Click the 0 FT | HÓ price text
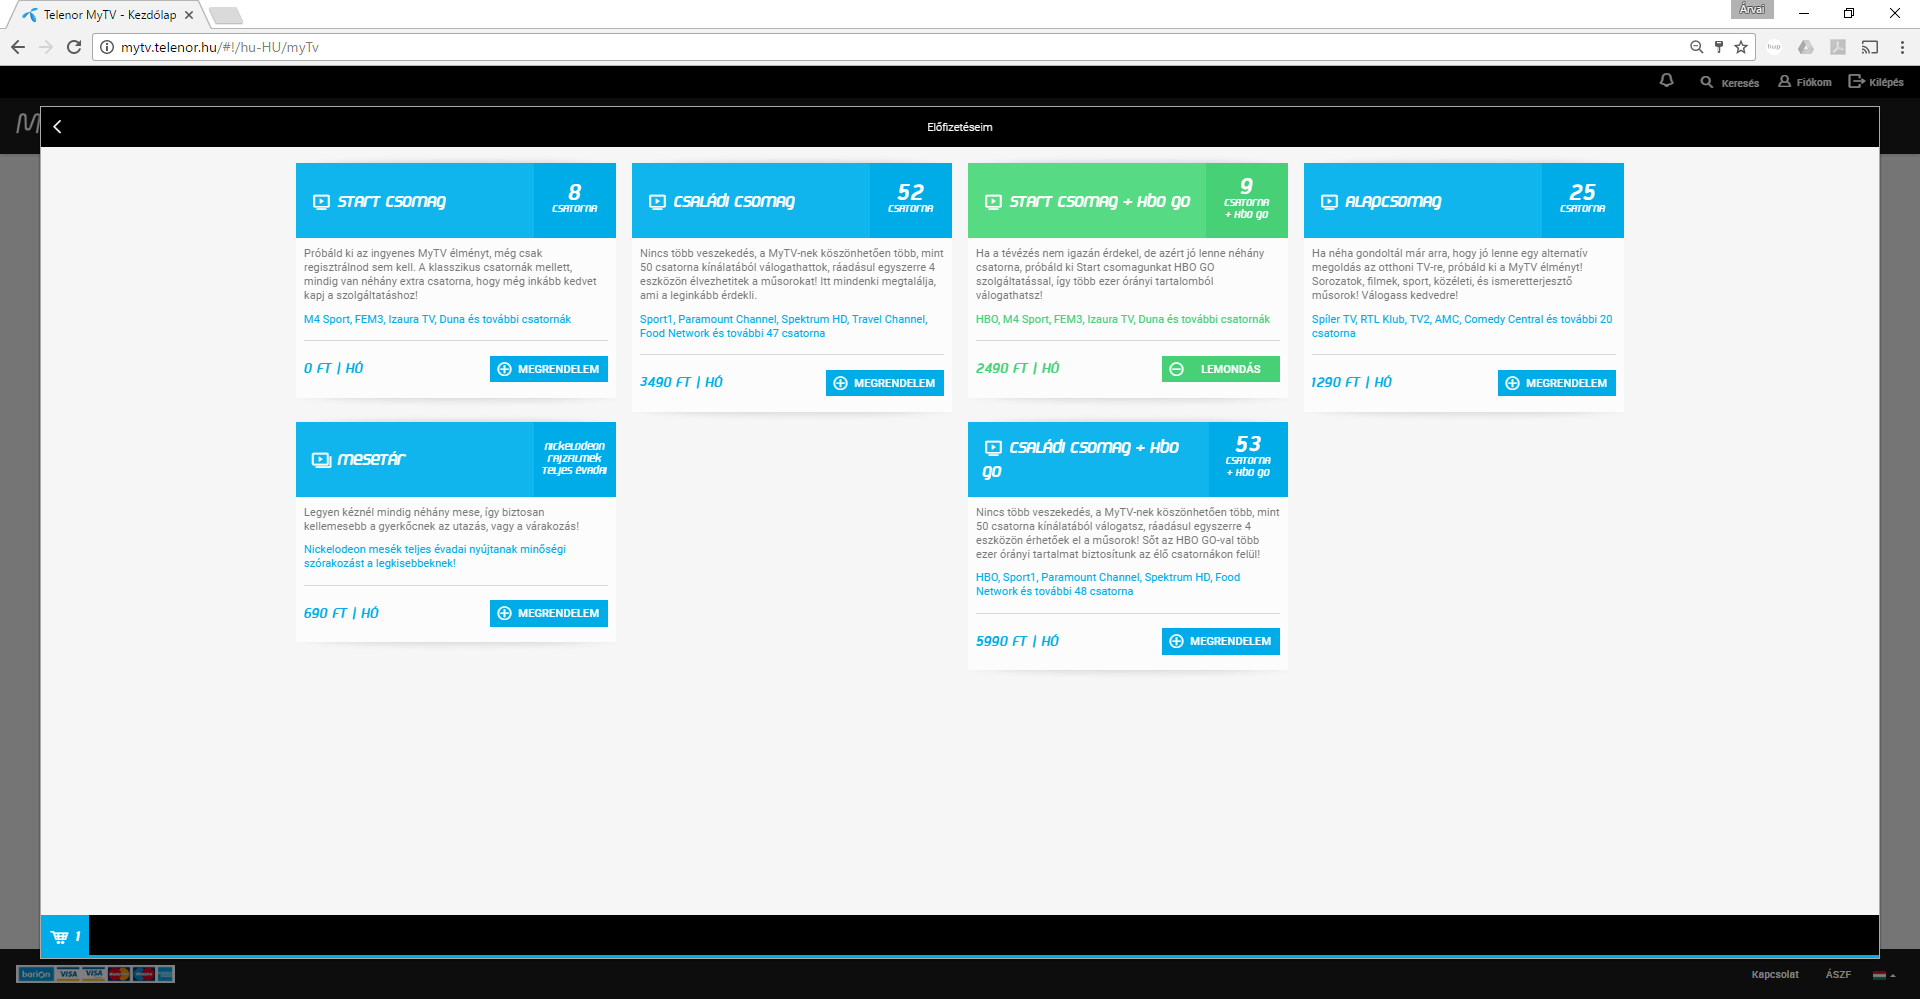Image resolution: width=1920 pixels, height=999 pixels. pos(334,369)
